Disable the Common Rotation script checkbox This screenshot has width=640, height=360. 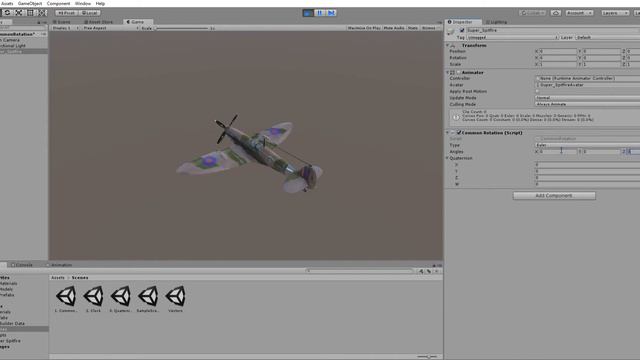[459, 133]
